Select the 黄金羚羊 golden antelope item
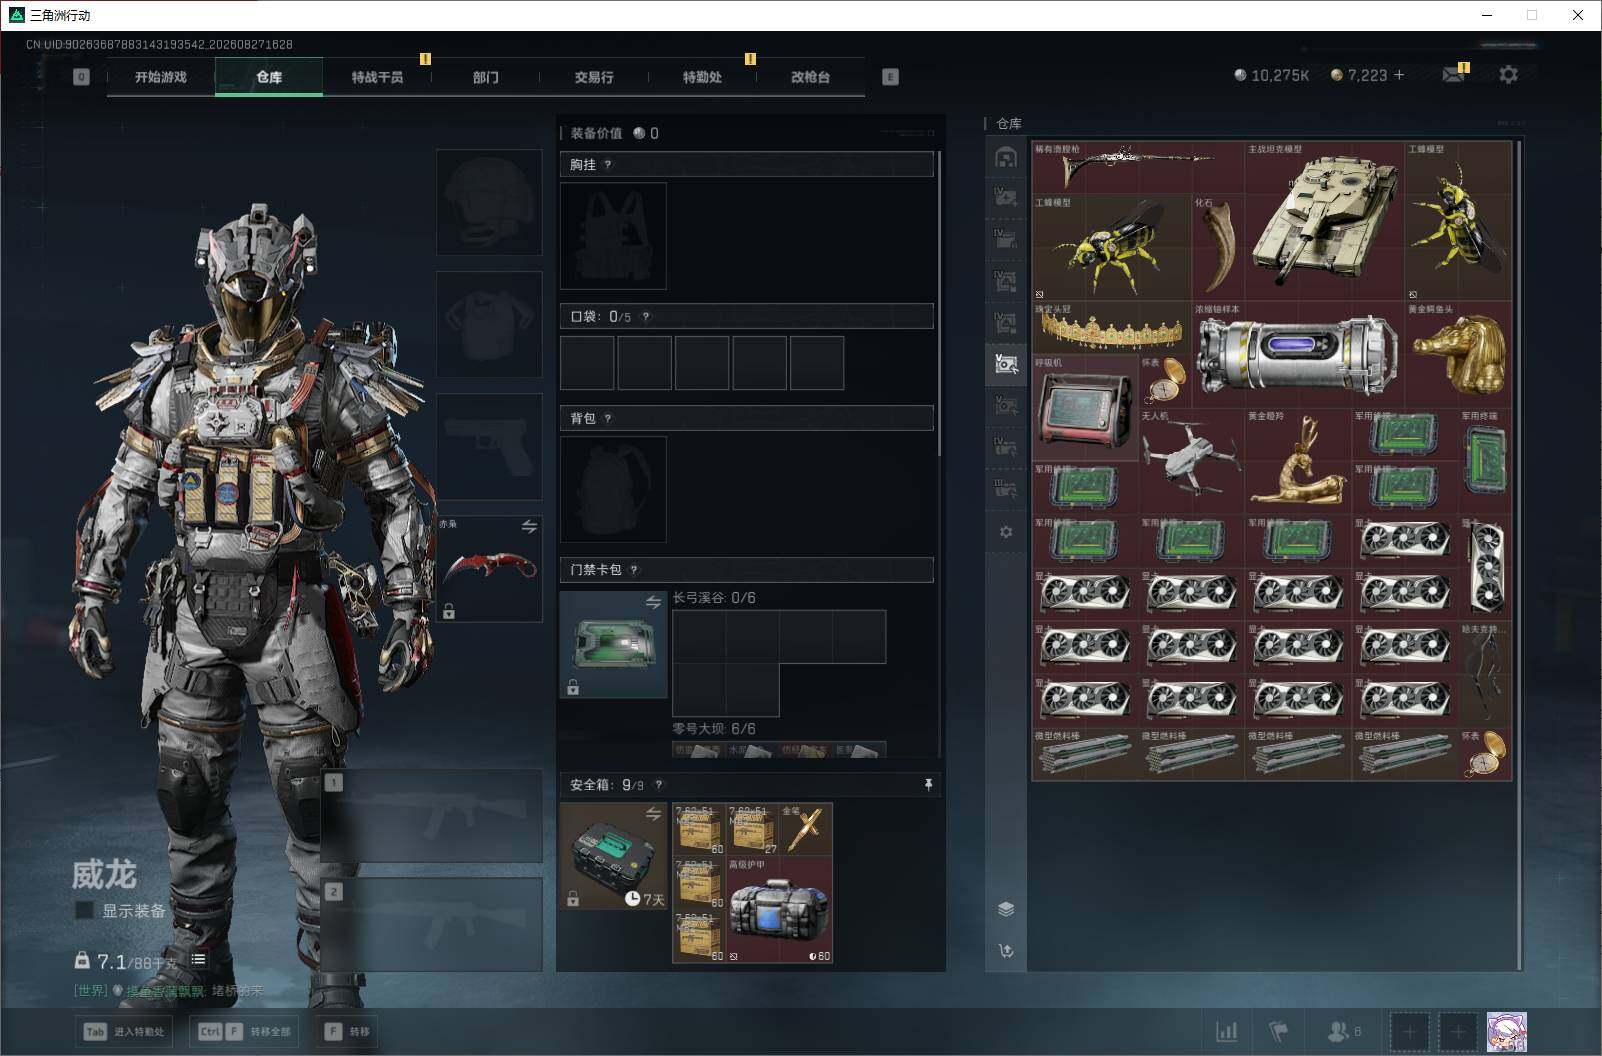This screenshot has width=1602, height=1056. pyautogui.click(x=1297, y=461)
